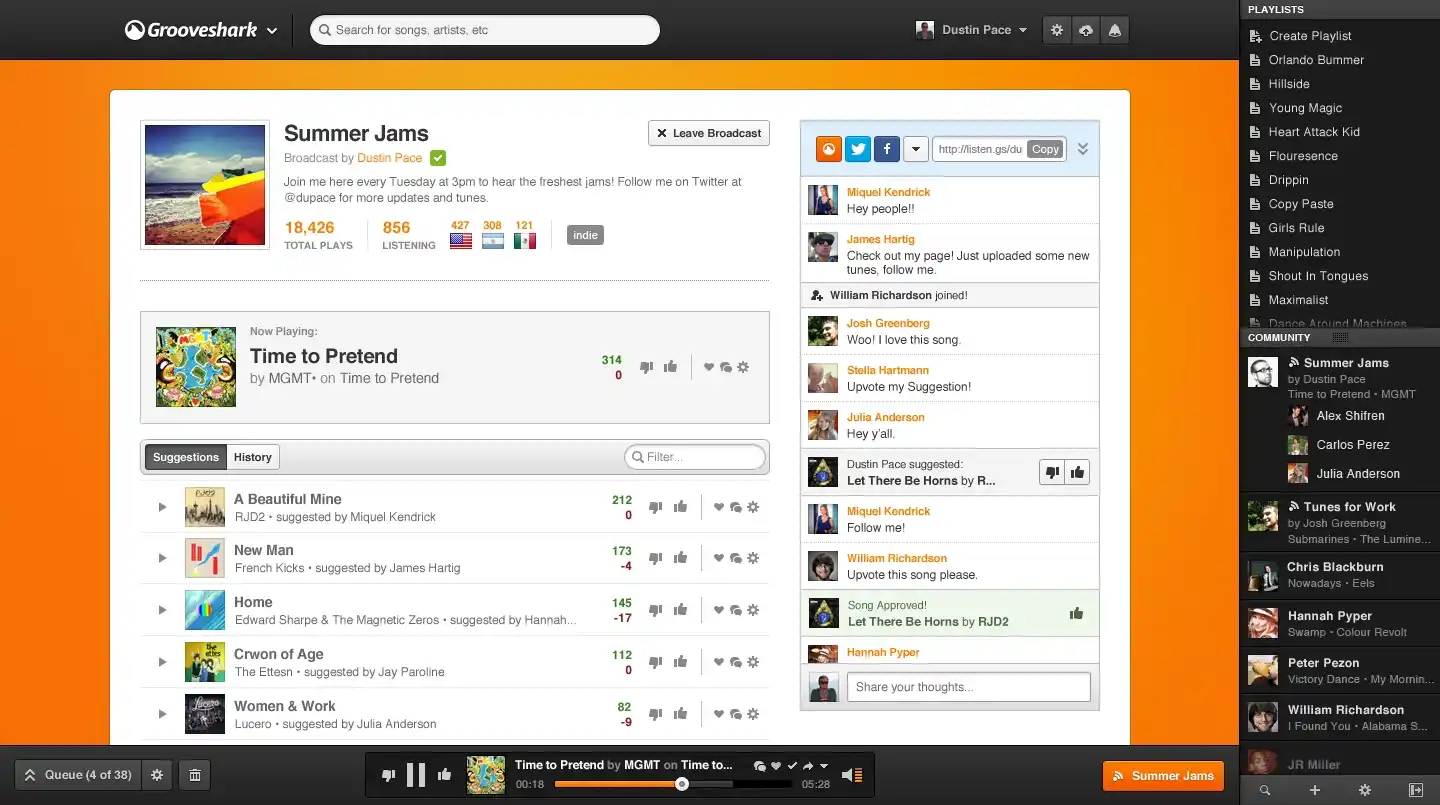Open queue options with the gear icon
The height and width of the screenshot is (805, 1440).
click(156, 775)
